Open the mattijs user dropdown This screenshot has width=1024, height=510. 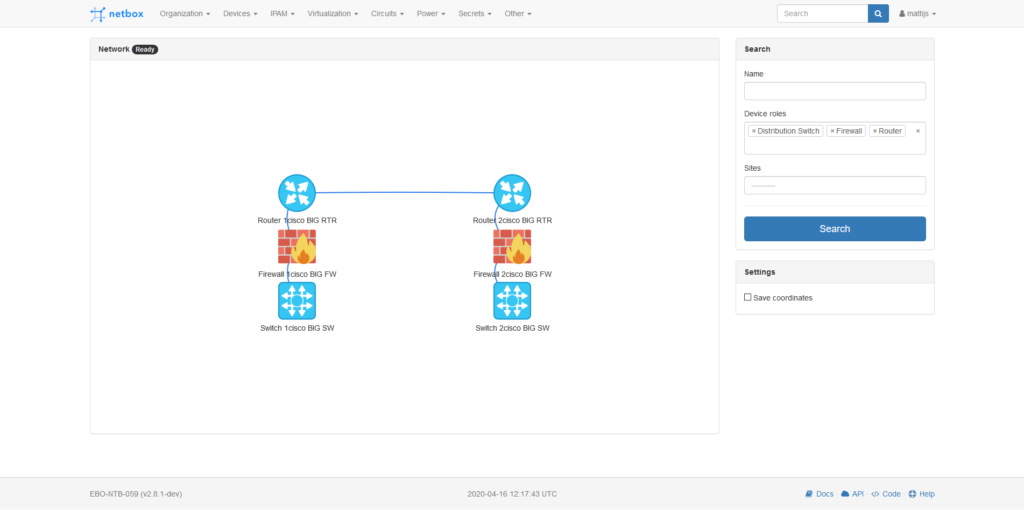[917, 14]
